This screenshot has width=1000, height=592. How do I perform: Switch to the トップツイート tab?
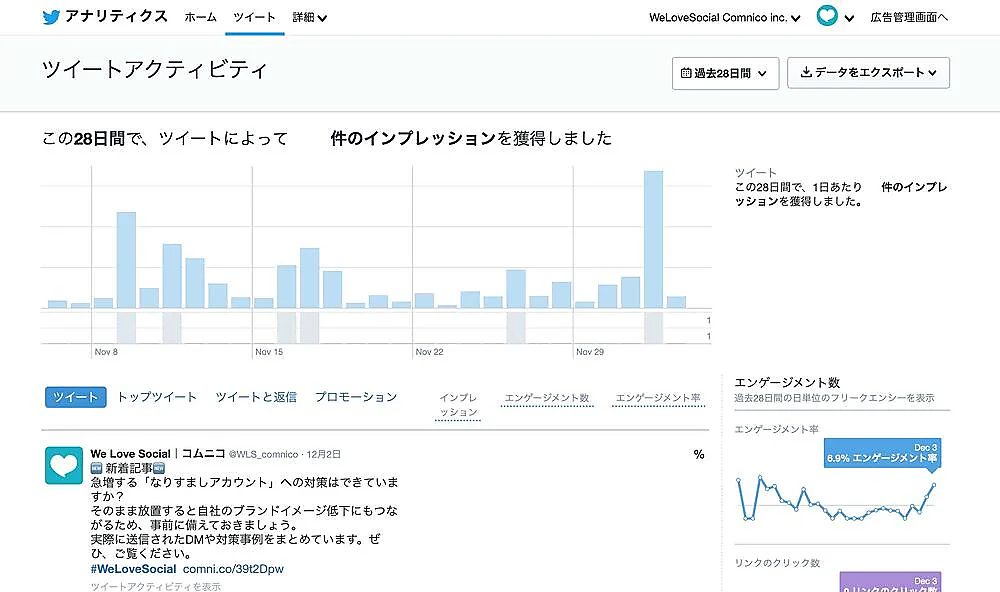tap(157, 397)
